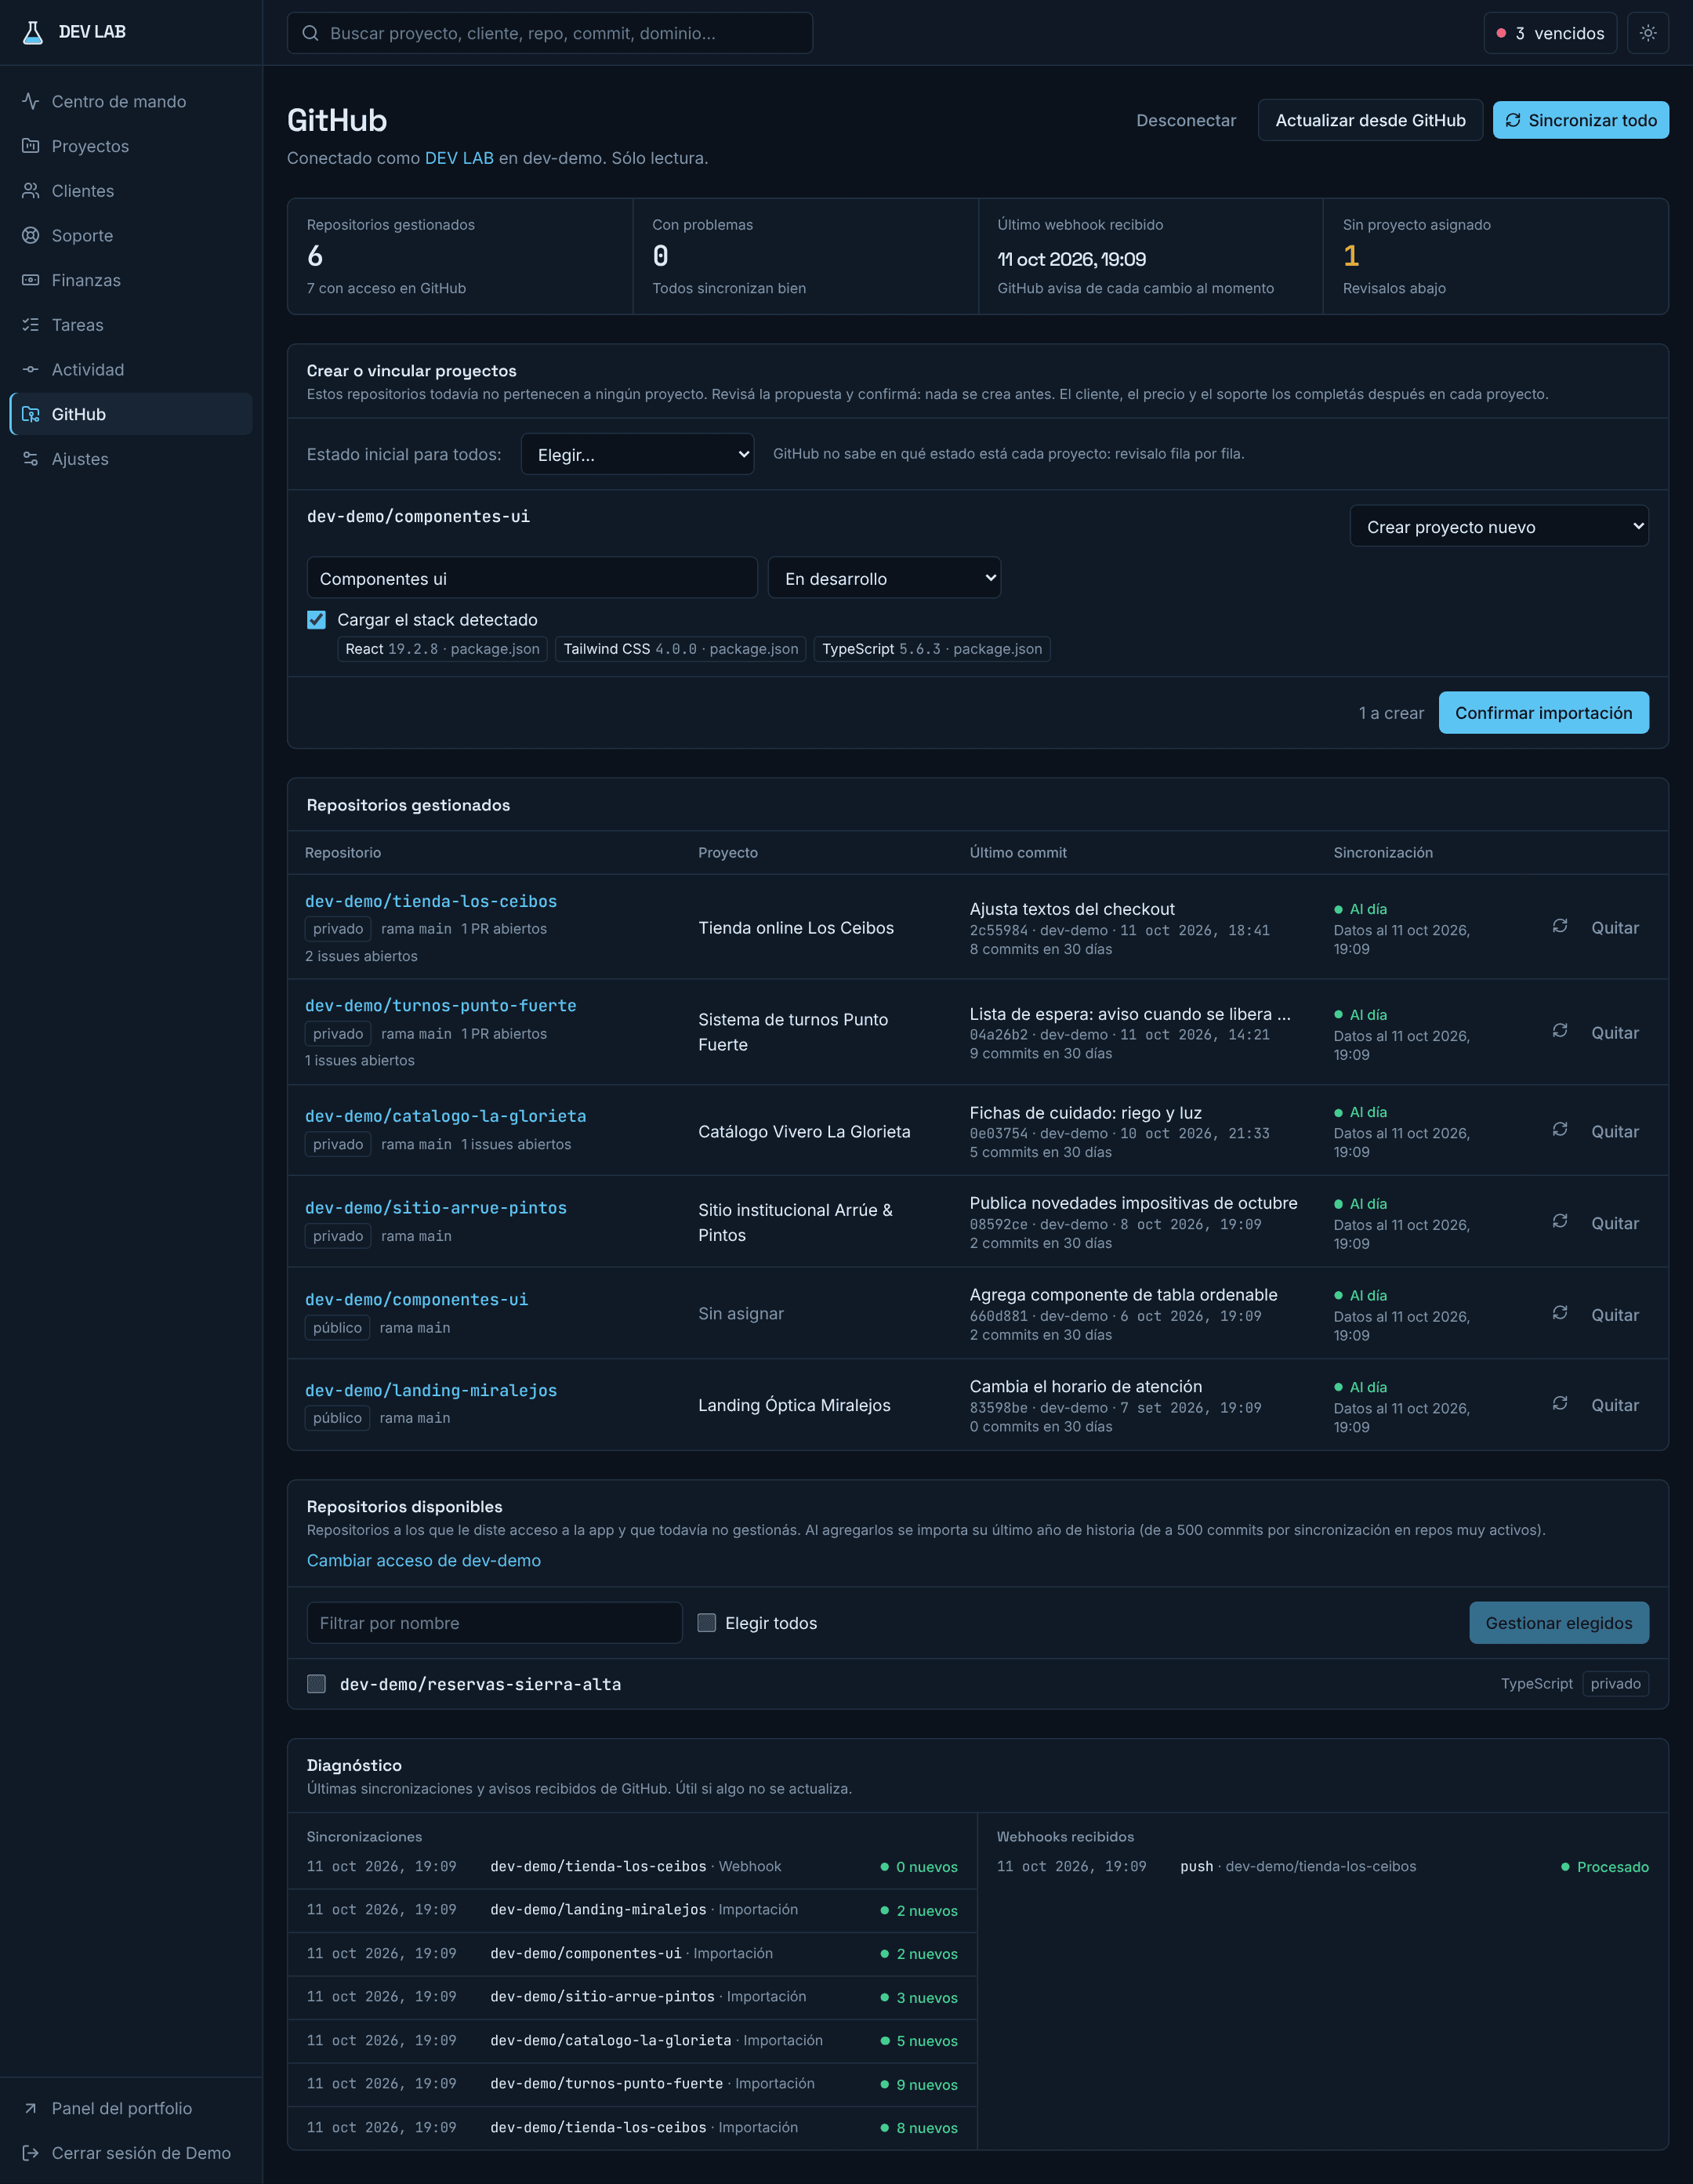Screen dimensions: 1693x2184
Task: Open the Crear proyecto nuevo dropdown
Action: coord(1499,526)
